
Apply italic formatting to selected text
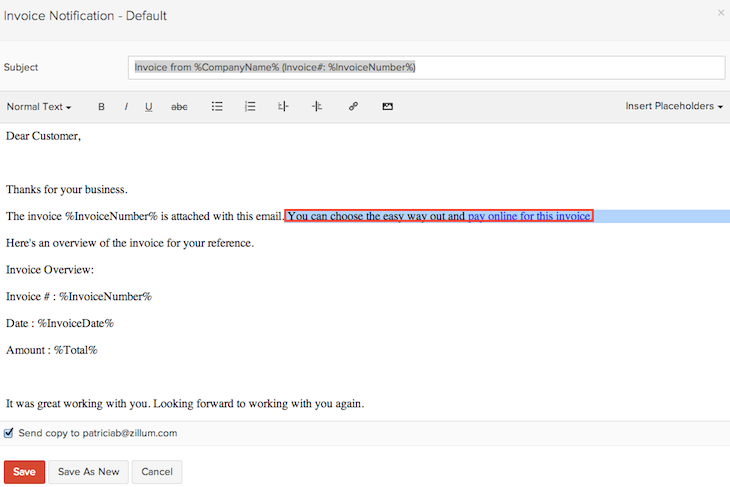point(125,107)
